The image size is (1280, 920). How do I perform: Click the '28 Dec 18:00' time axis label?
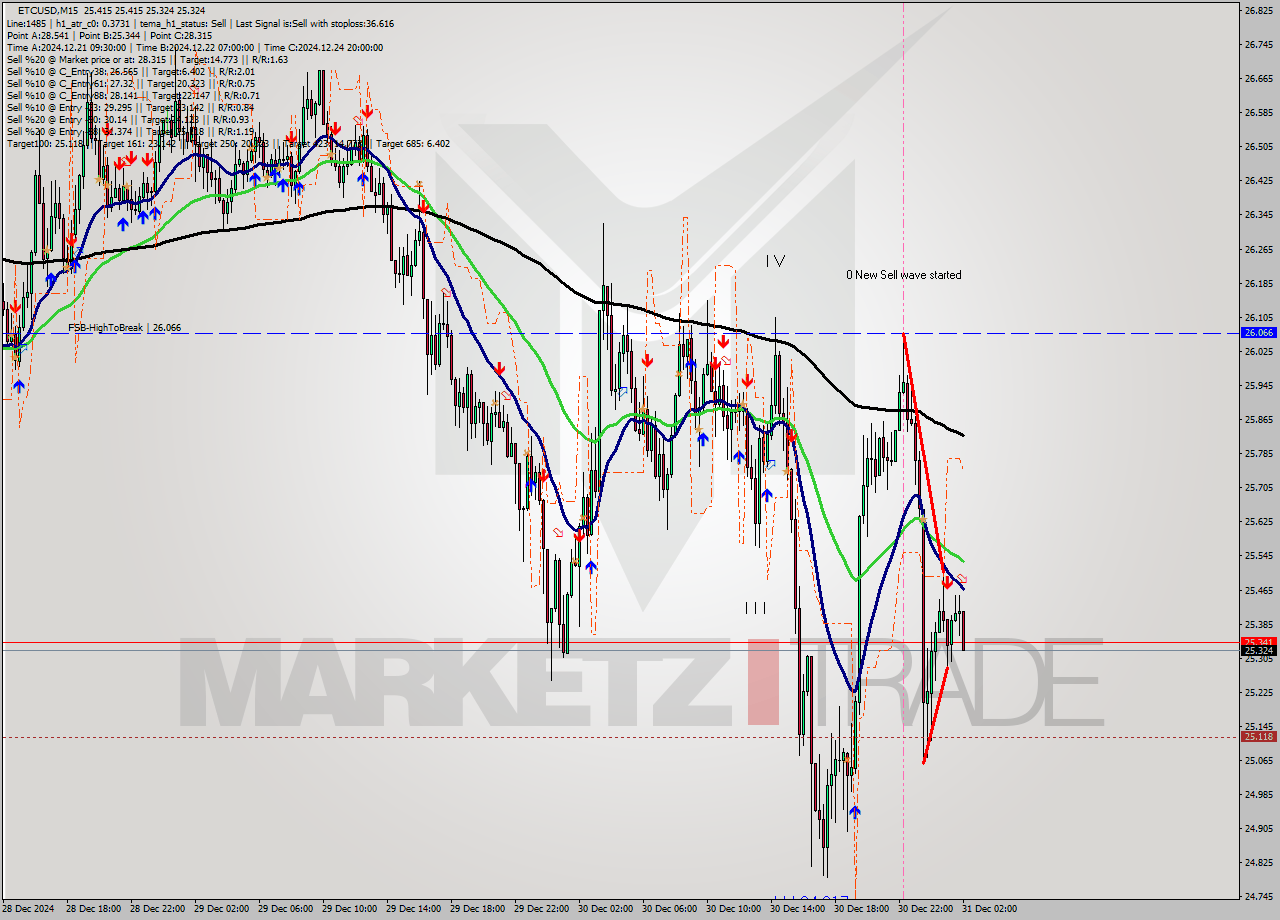click(x=93, y=909)
